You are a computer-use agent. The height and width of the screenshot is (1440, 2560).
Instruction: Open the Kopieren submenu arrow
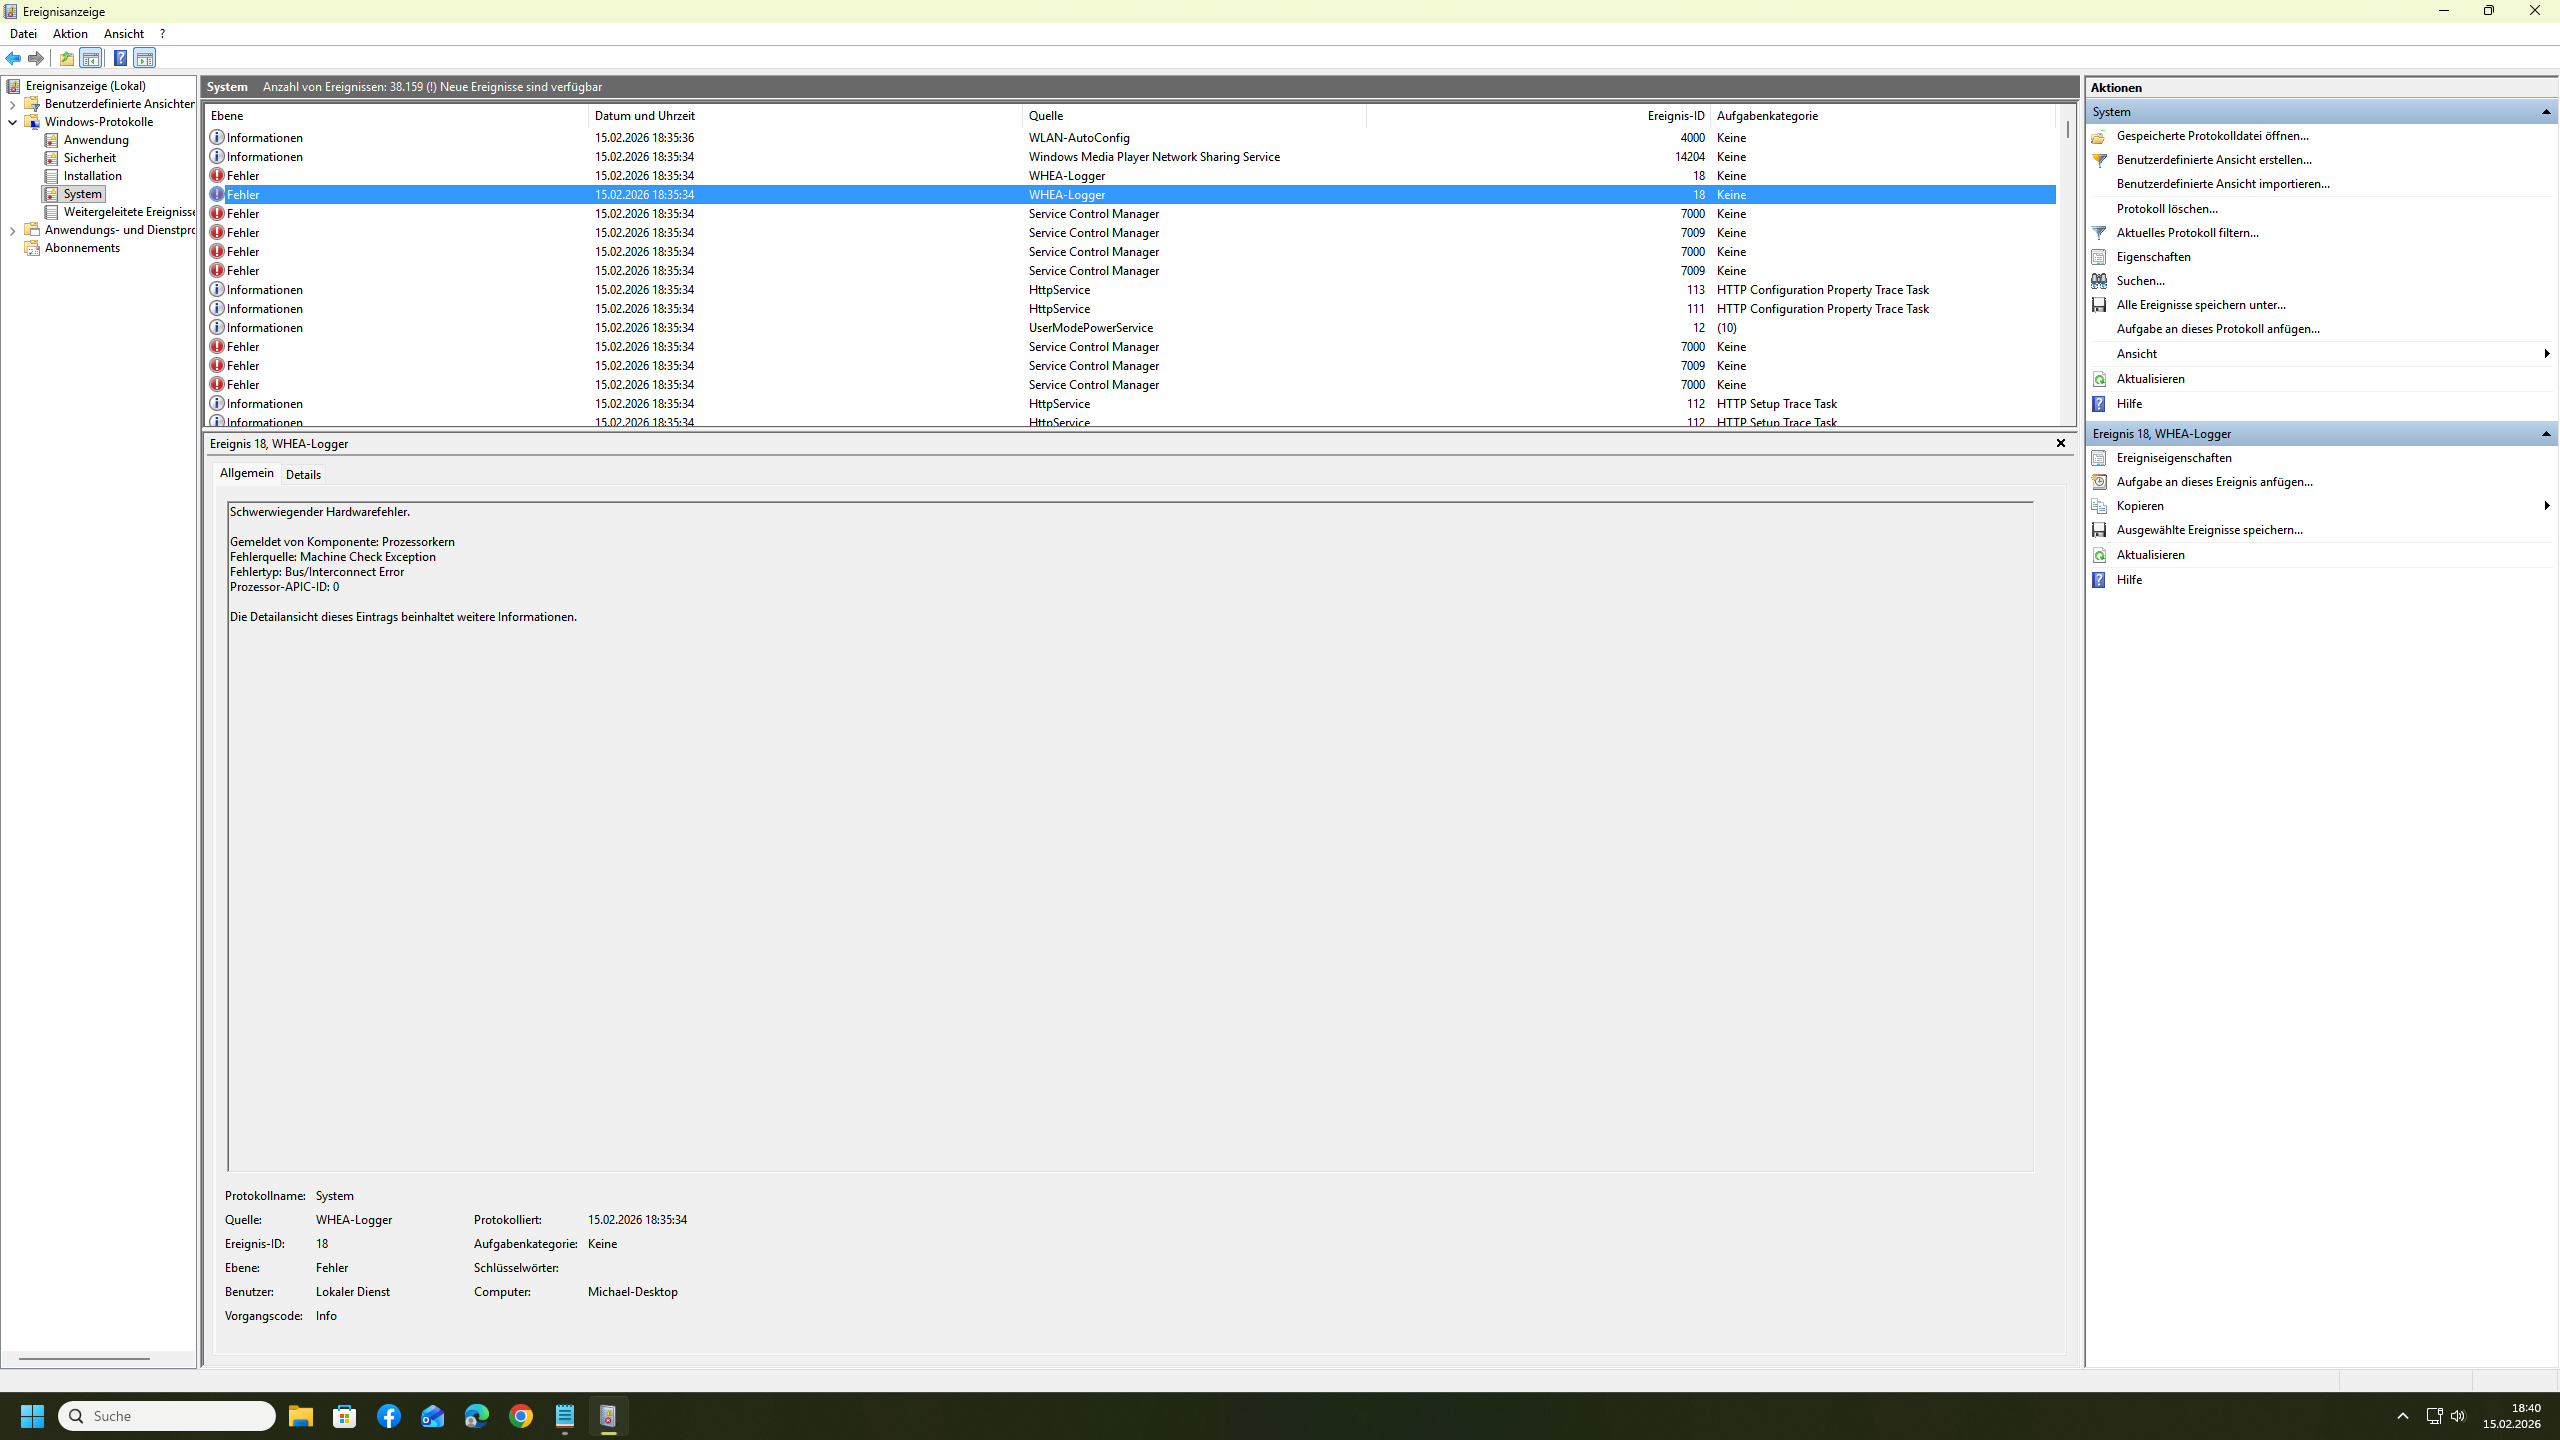point(2546,506)
